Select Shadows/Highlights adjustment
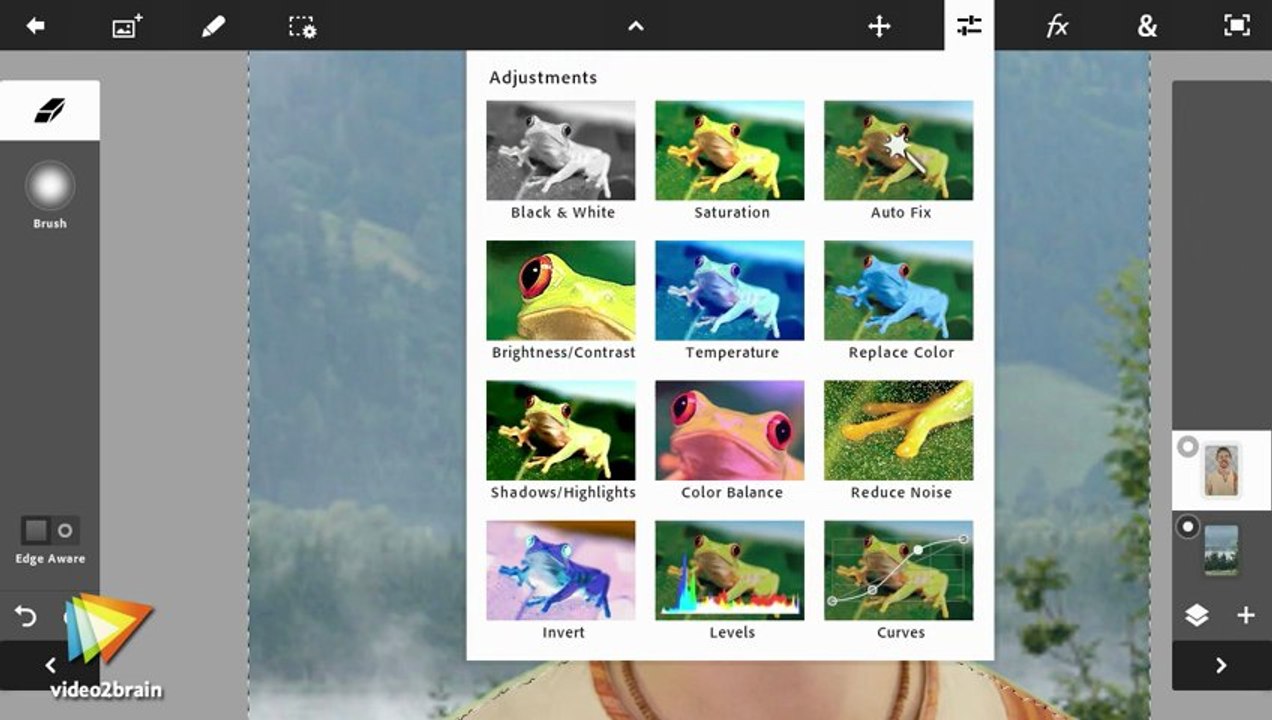 click(561, 440)
